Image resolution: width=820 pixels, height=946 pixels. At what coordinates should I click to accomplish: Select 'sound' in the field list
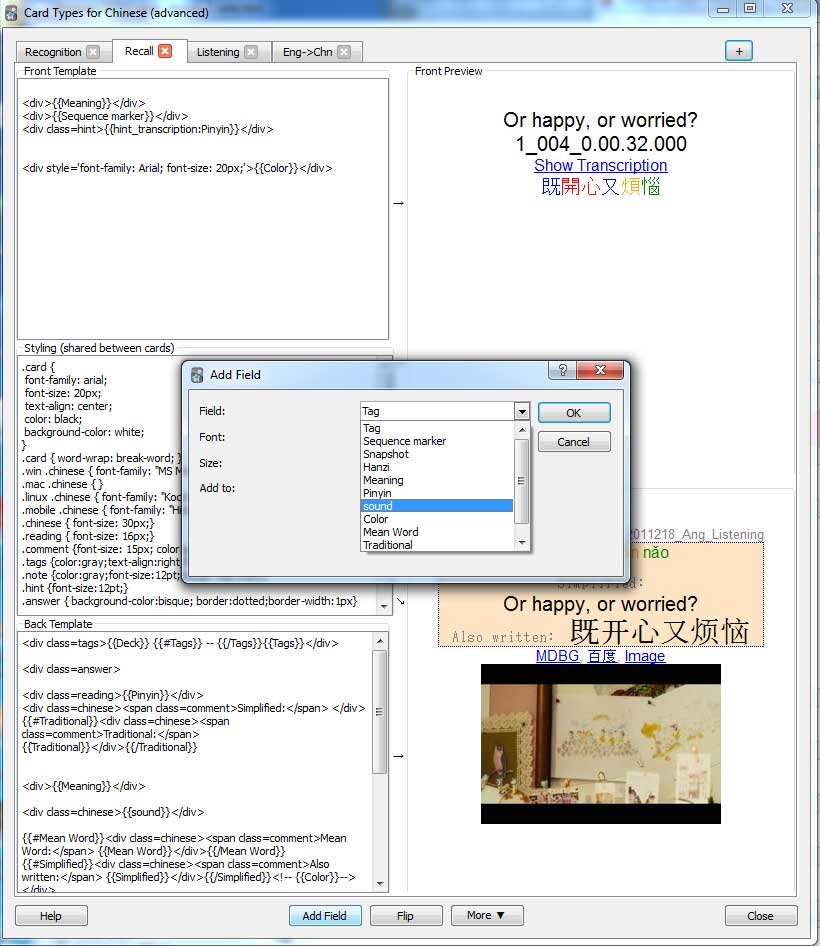click(x=437, y=506)
